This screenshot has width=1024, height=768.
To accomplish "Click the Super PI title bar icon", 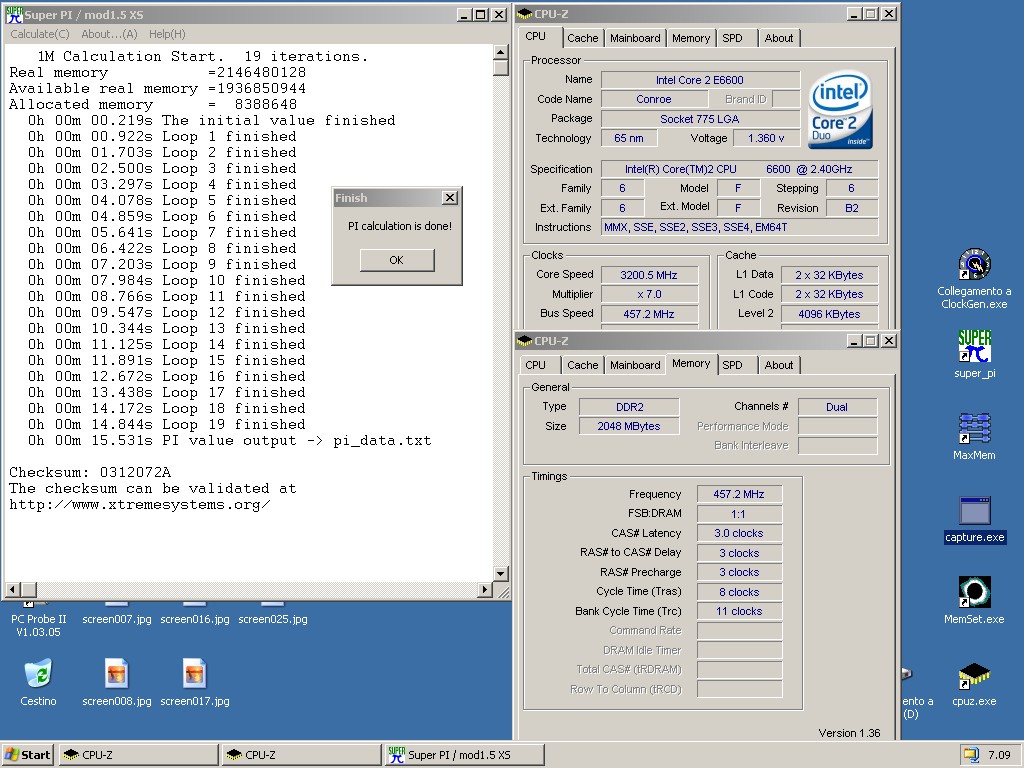I will (14, 14).
